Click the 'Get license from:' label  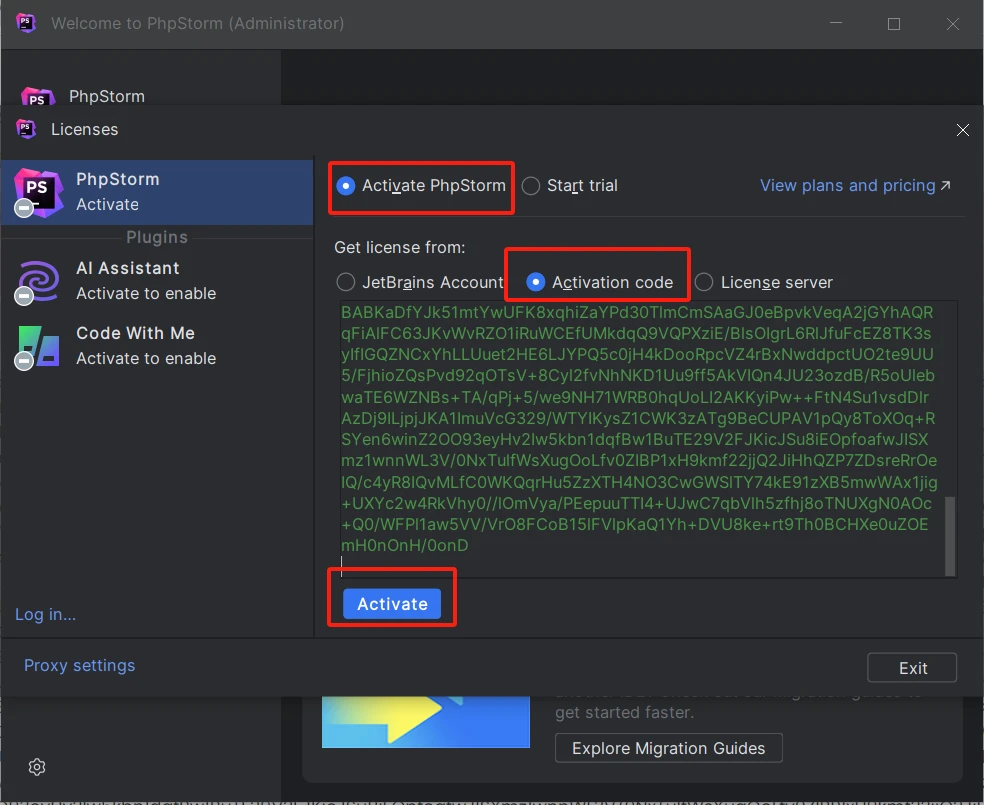[x=400, y=247]
